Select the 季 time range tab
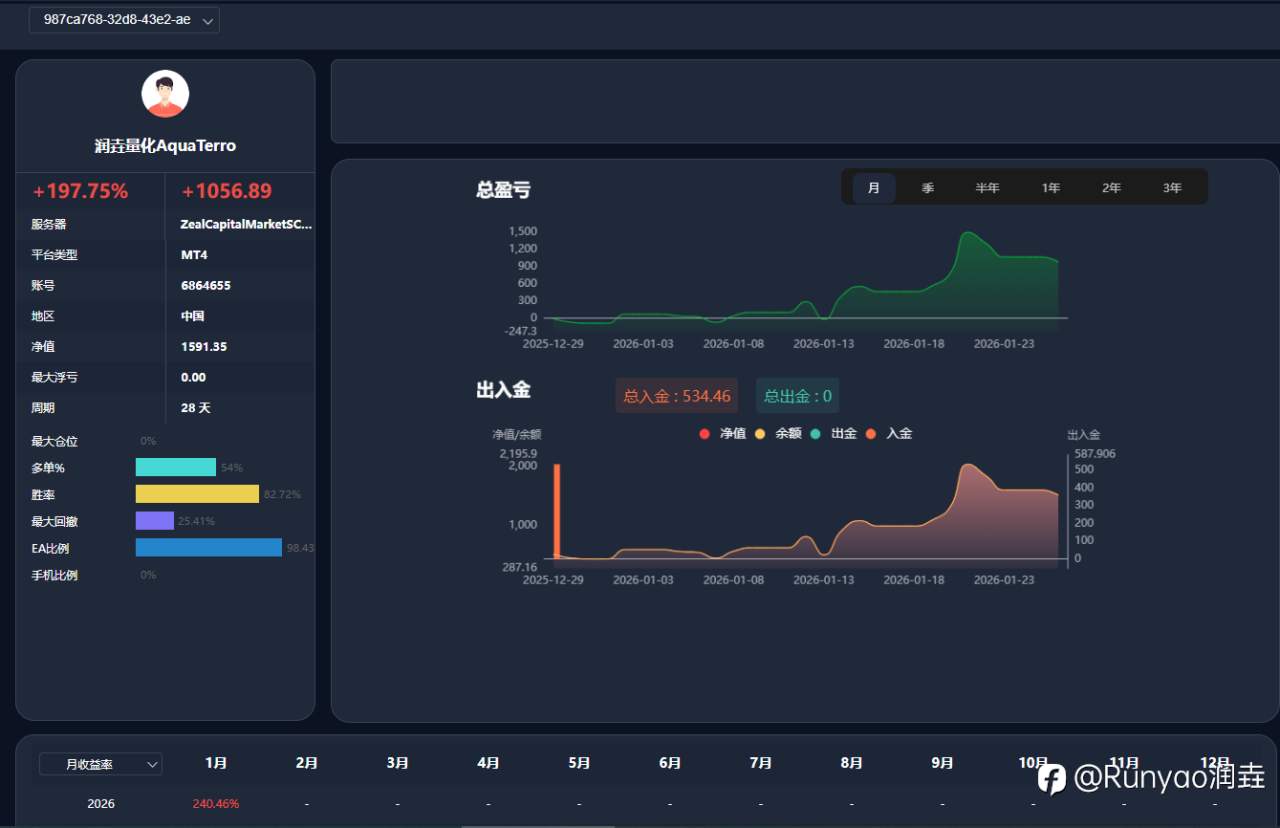1280x828 pixels. click(x=928, y=187)
